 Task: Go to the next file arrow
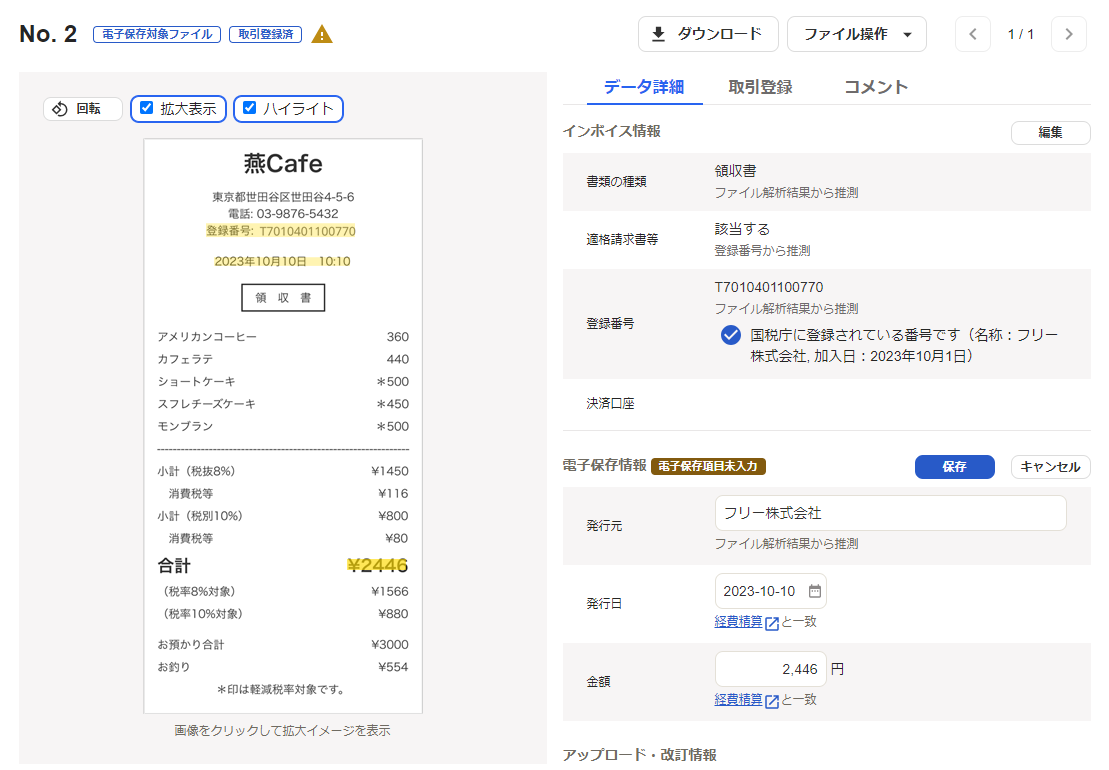coord(1069,34)
